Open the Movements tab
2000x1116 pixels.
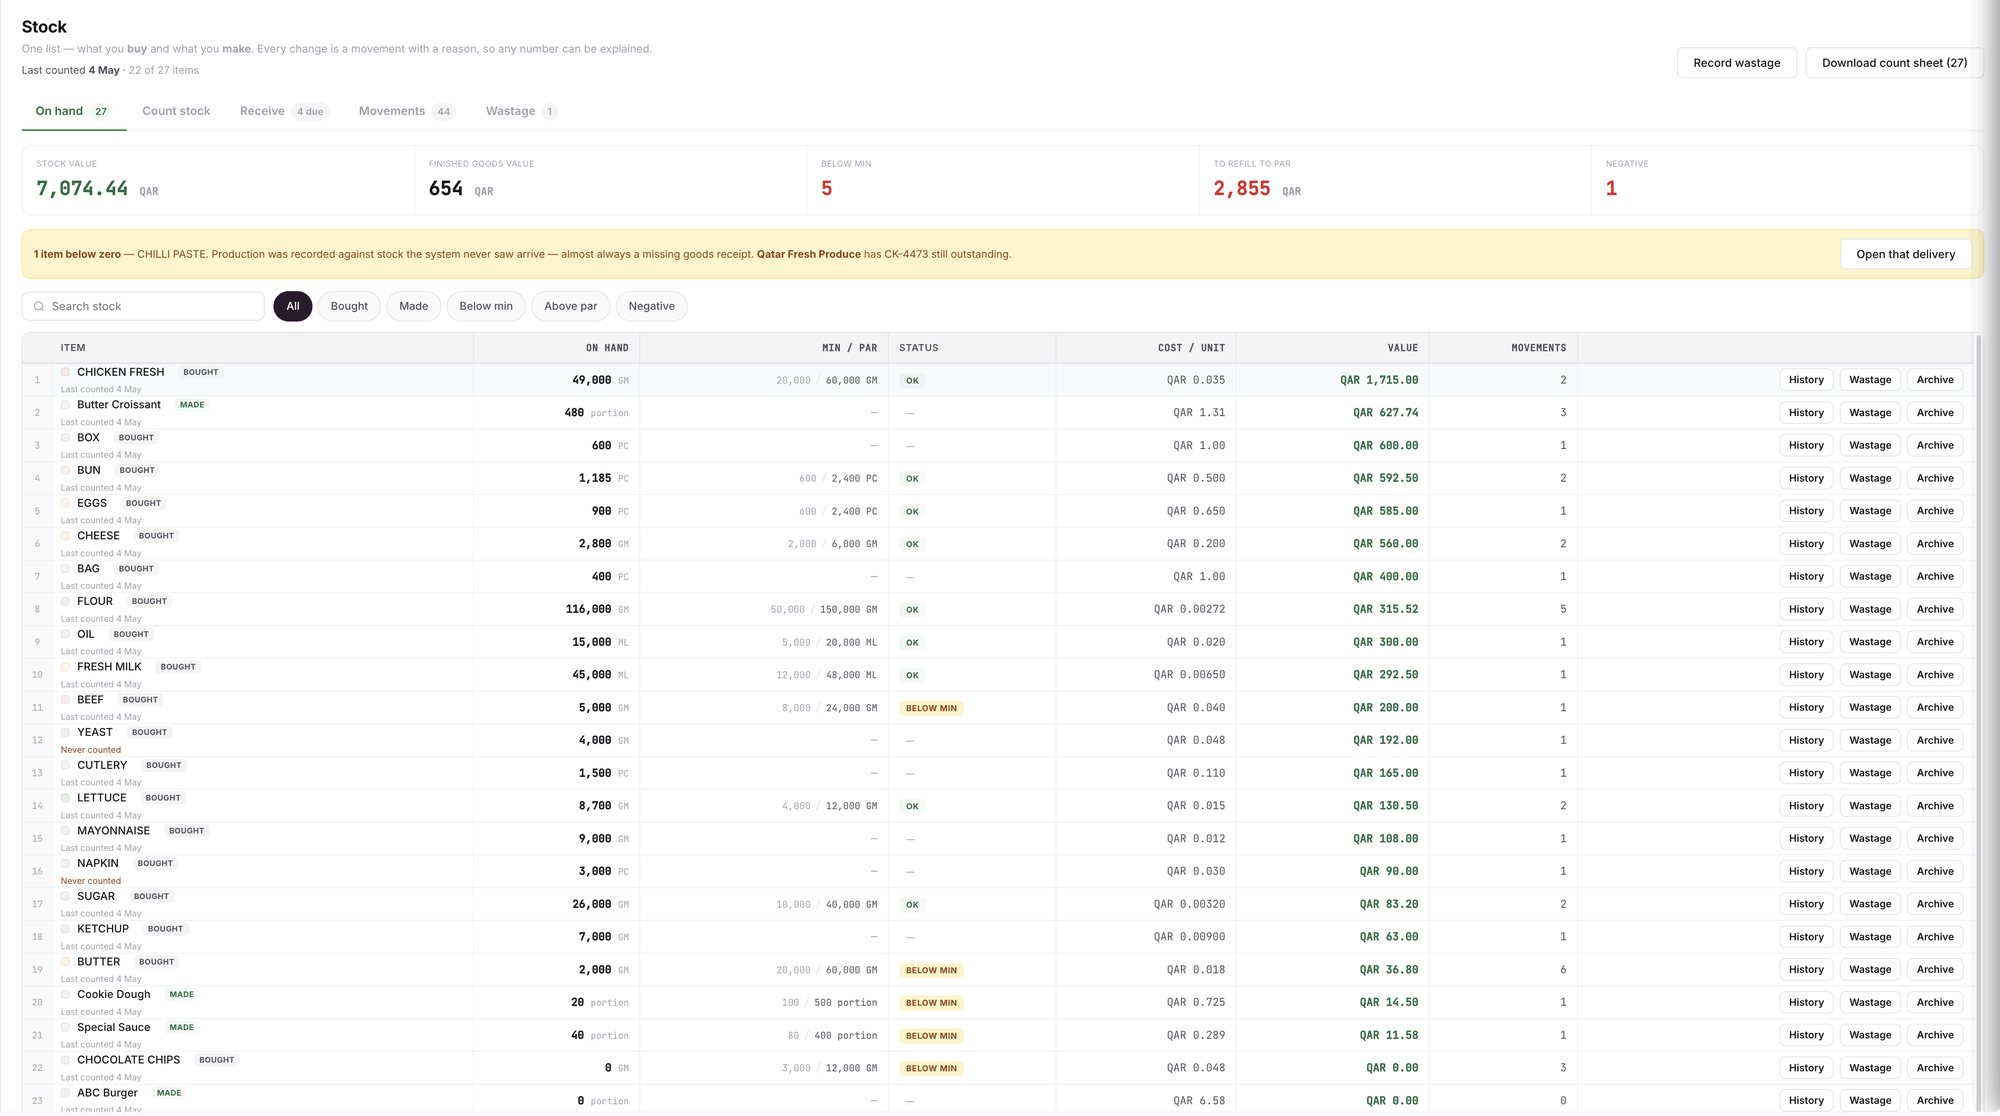pos(406,111)
